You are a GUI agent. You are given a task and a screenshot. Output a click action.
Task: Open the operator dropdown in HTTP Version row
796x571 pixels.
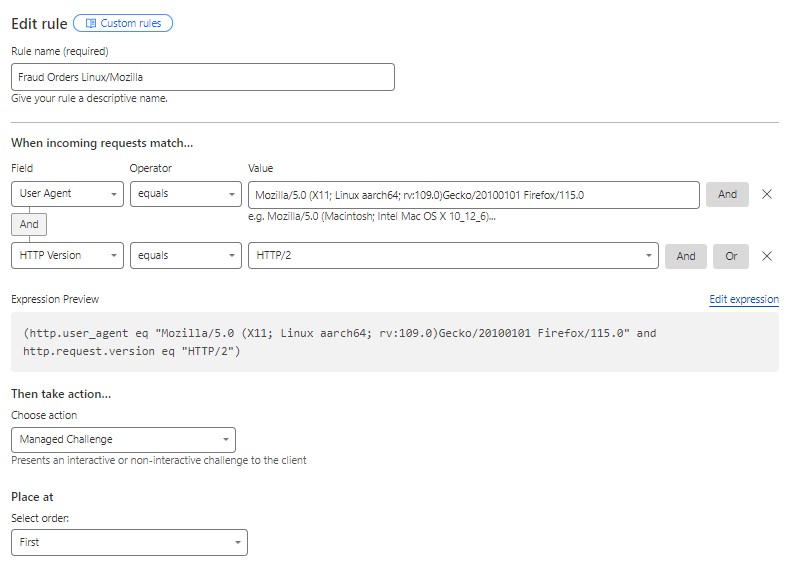pyautogui.click(x=186, y=255)
